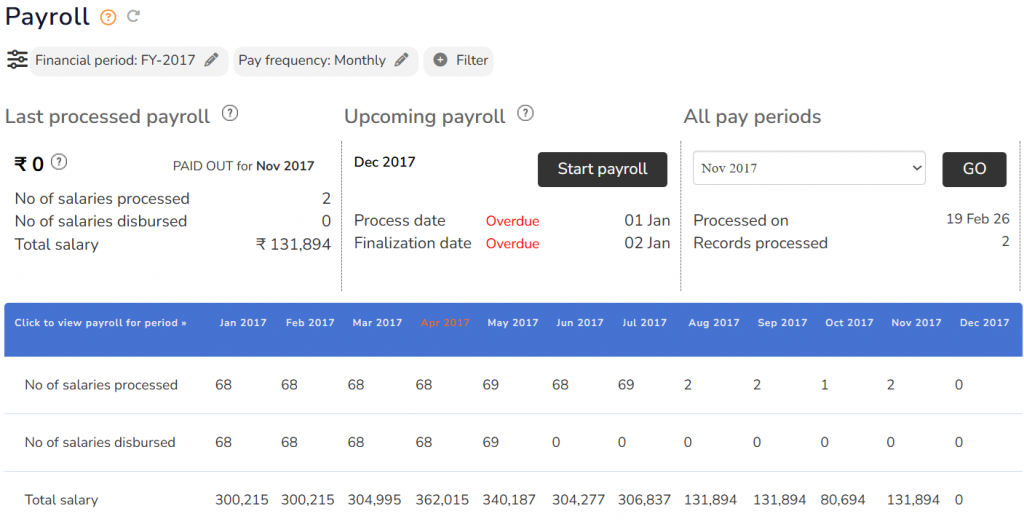
Task: Click the help icon beside Payroll title
Action: pyautogui.click(x=108, y=17)
